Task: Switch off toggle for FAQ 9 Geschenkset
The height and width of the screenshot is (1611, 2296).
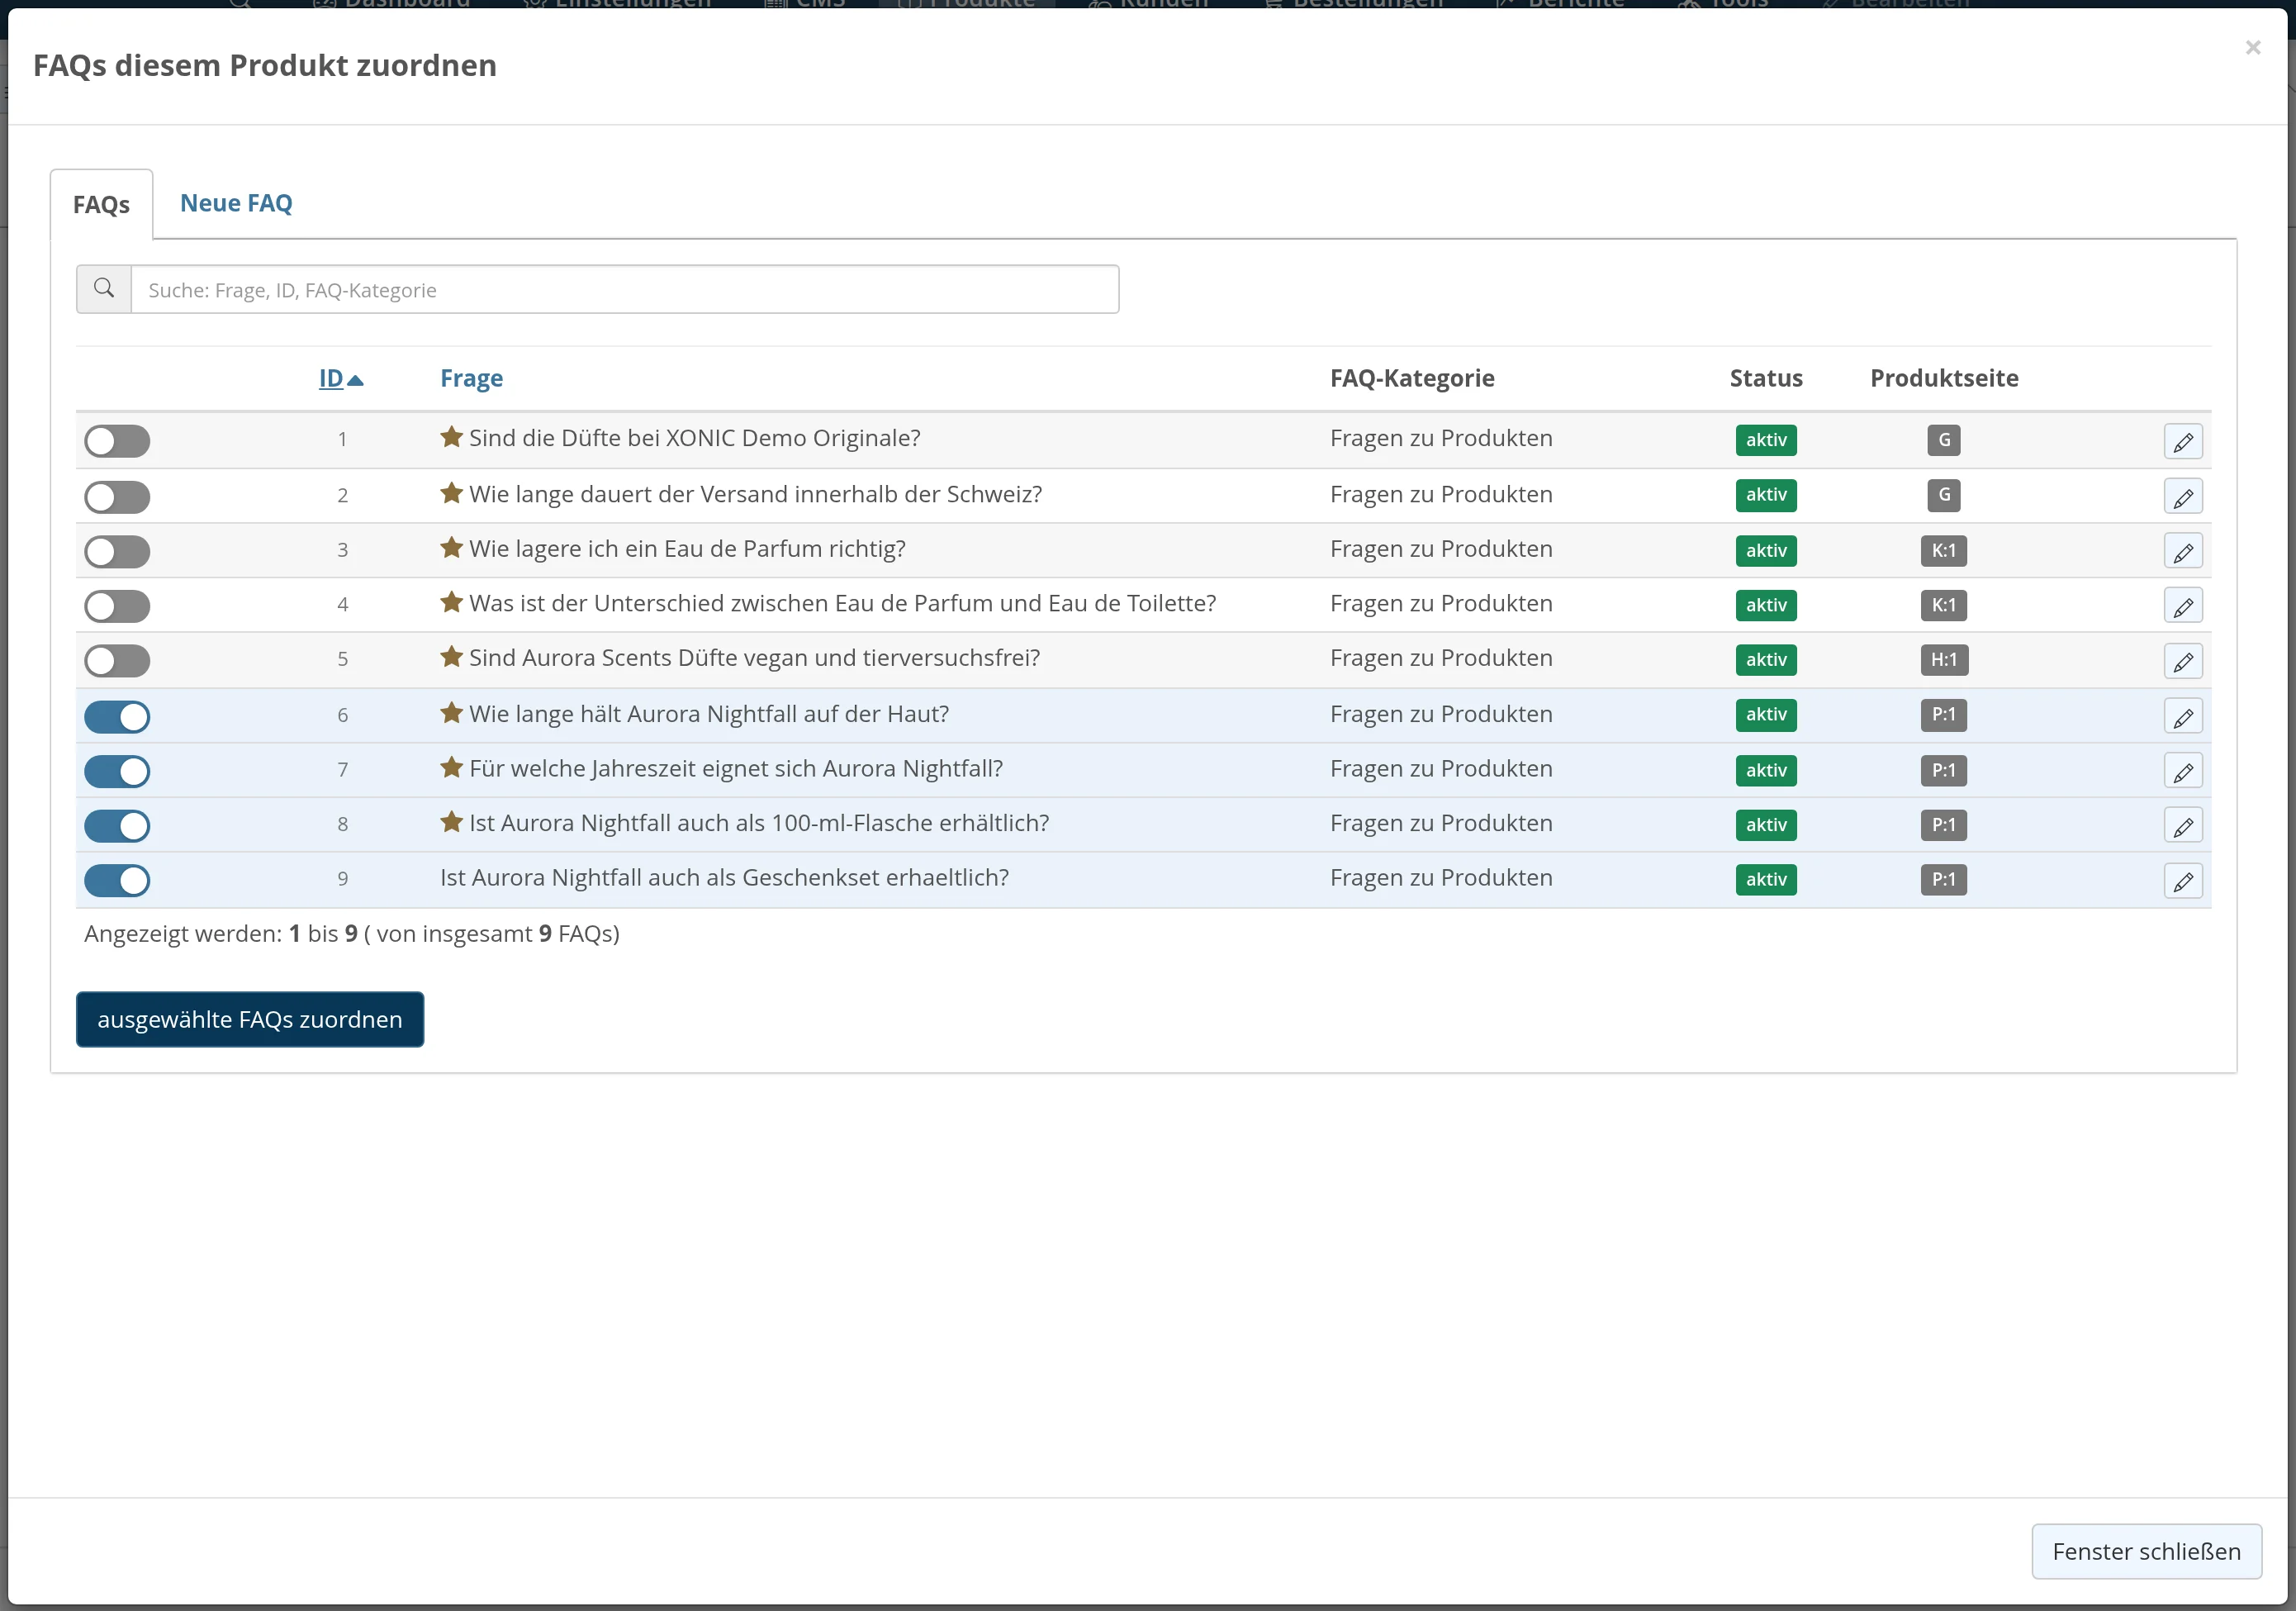Action: [117, 881]
